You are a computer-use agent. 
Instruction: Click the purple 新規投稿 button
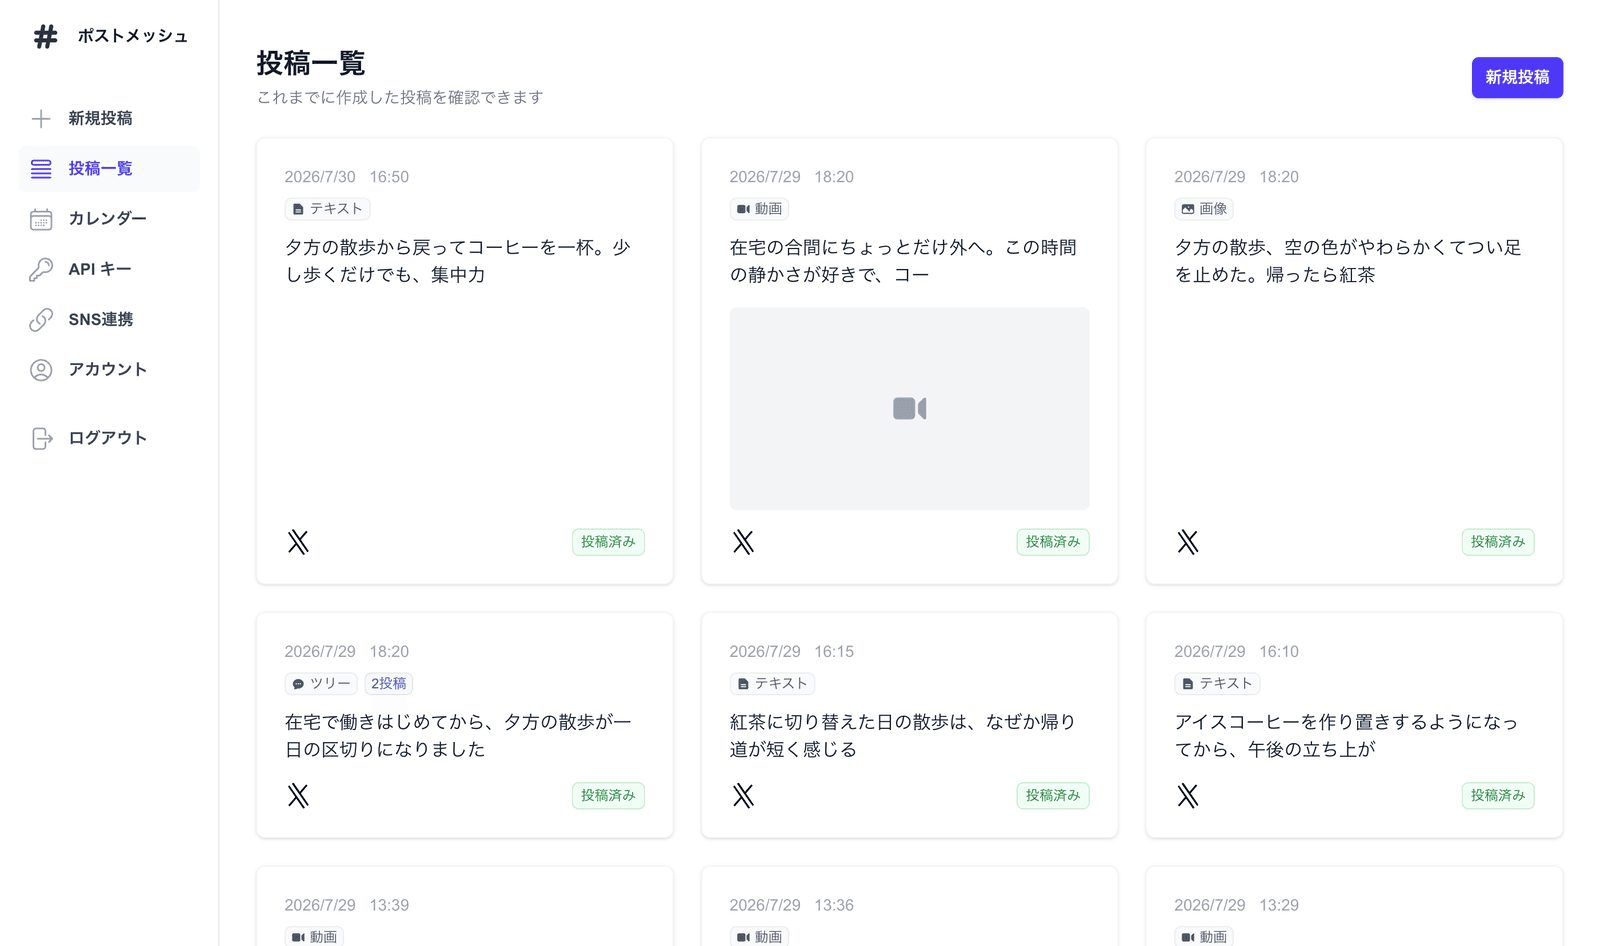(1517, 78)
